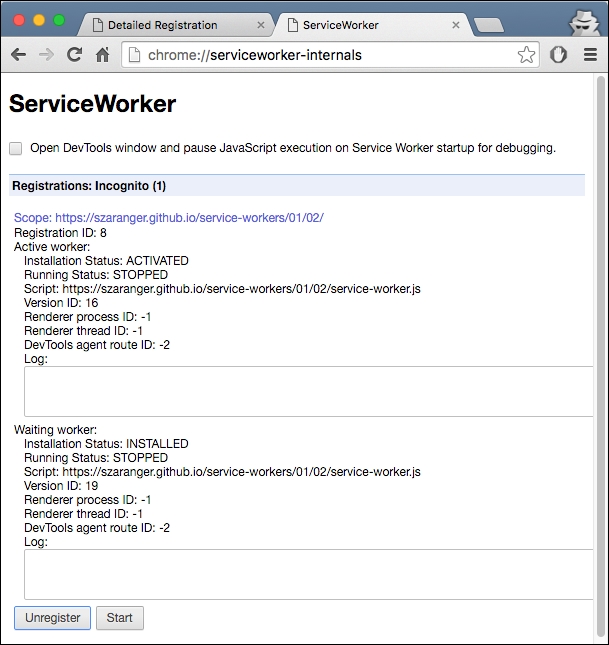Open a new tab with the blank tab button
Viewport: 609px width, 645px height.
pyautogui.click(x=488, y=24)
